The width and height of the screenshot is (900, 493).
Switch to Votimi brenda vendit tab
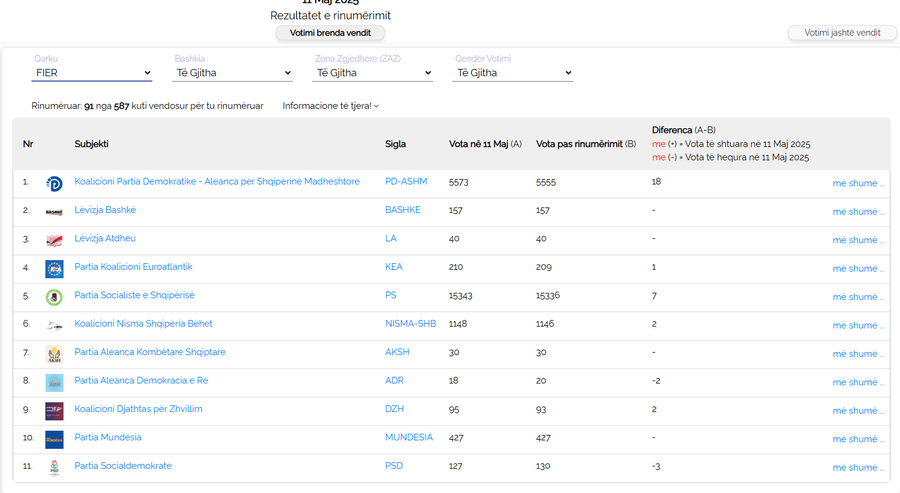tap(330, 33)
